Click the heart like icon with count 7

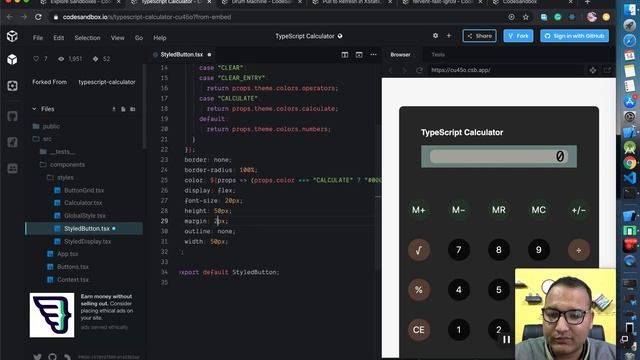[x=36, y=59]
